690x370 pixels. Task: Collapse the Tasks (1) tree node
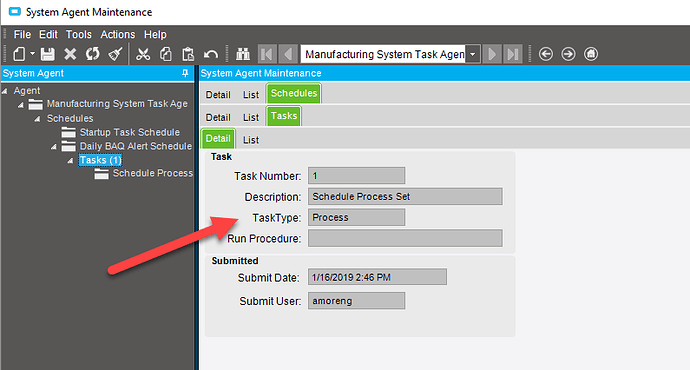click(x=70, y=161)
